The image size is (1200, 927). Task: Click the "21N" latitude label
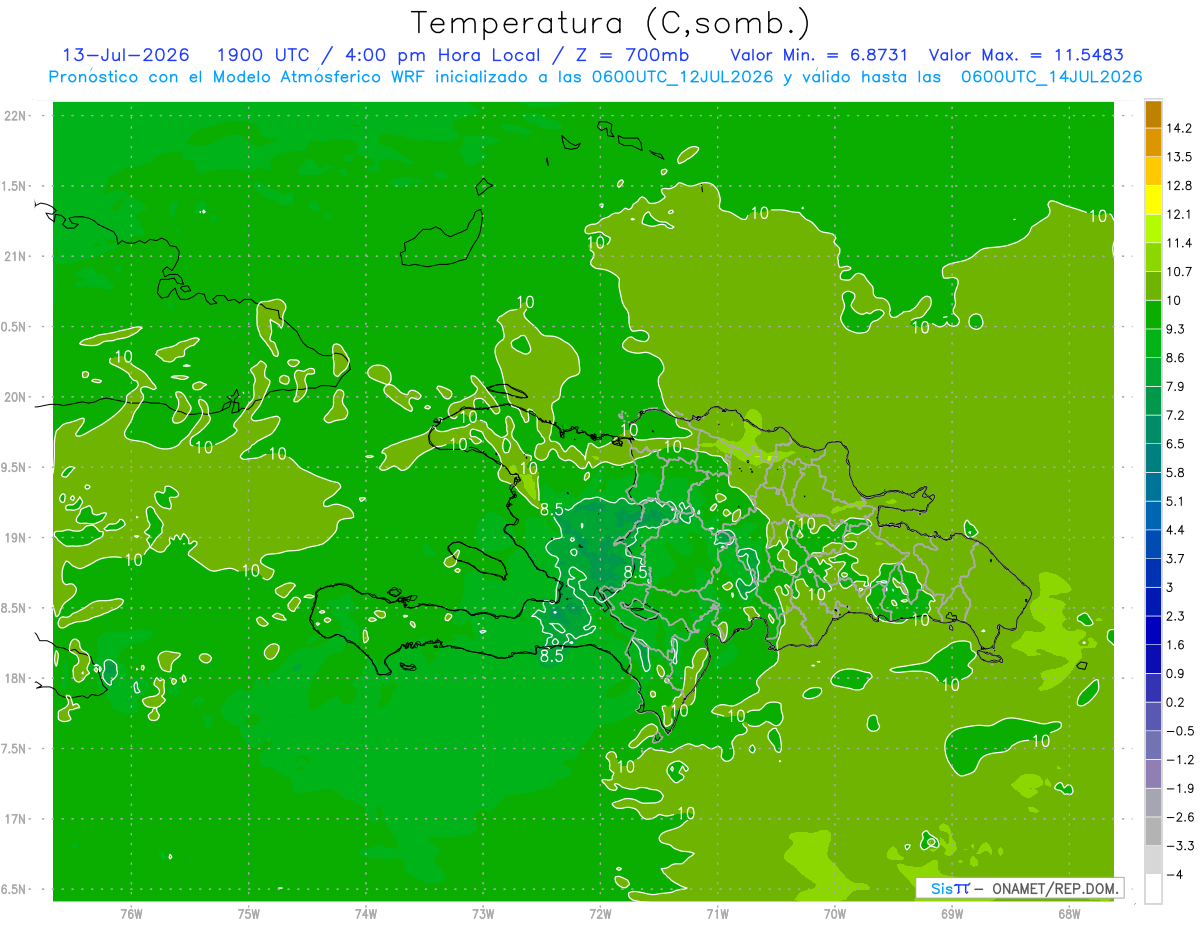tap(16, 257)
